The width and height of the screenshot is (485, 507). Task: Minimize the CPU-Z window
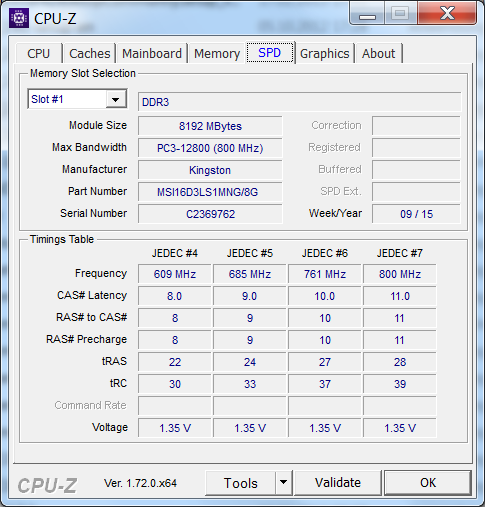click(367, 14)
